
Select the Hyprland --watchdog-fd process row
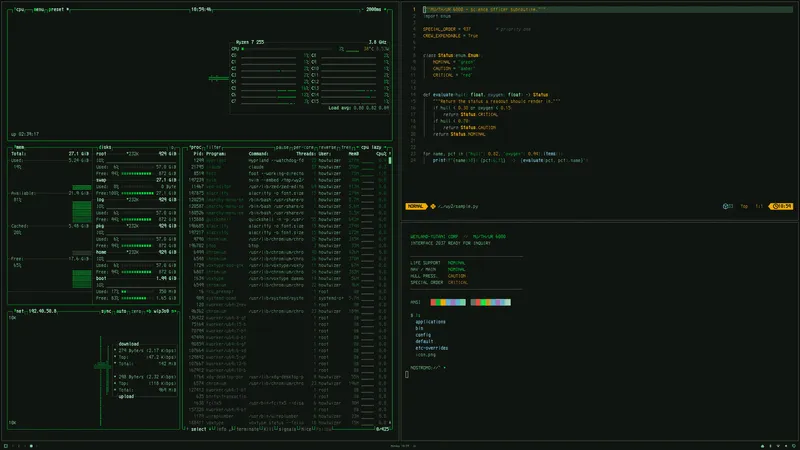point(289,160)
